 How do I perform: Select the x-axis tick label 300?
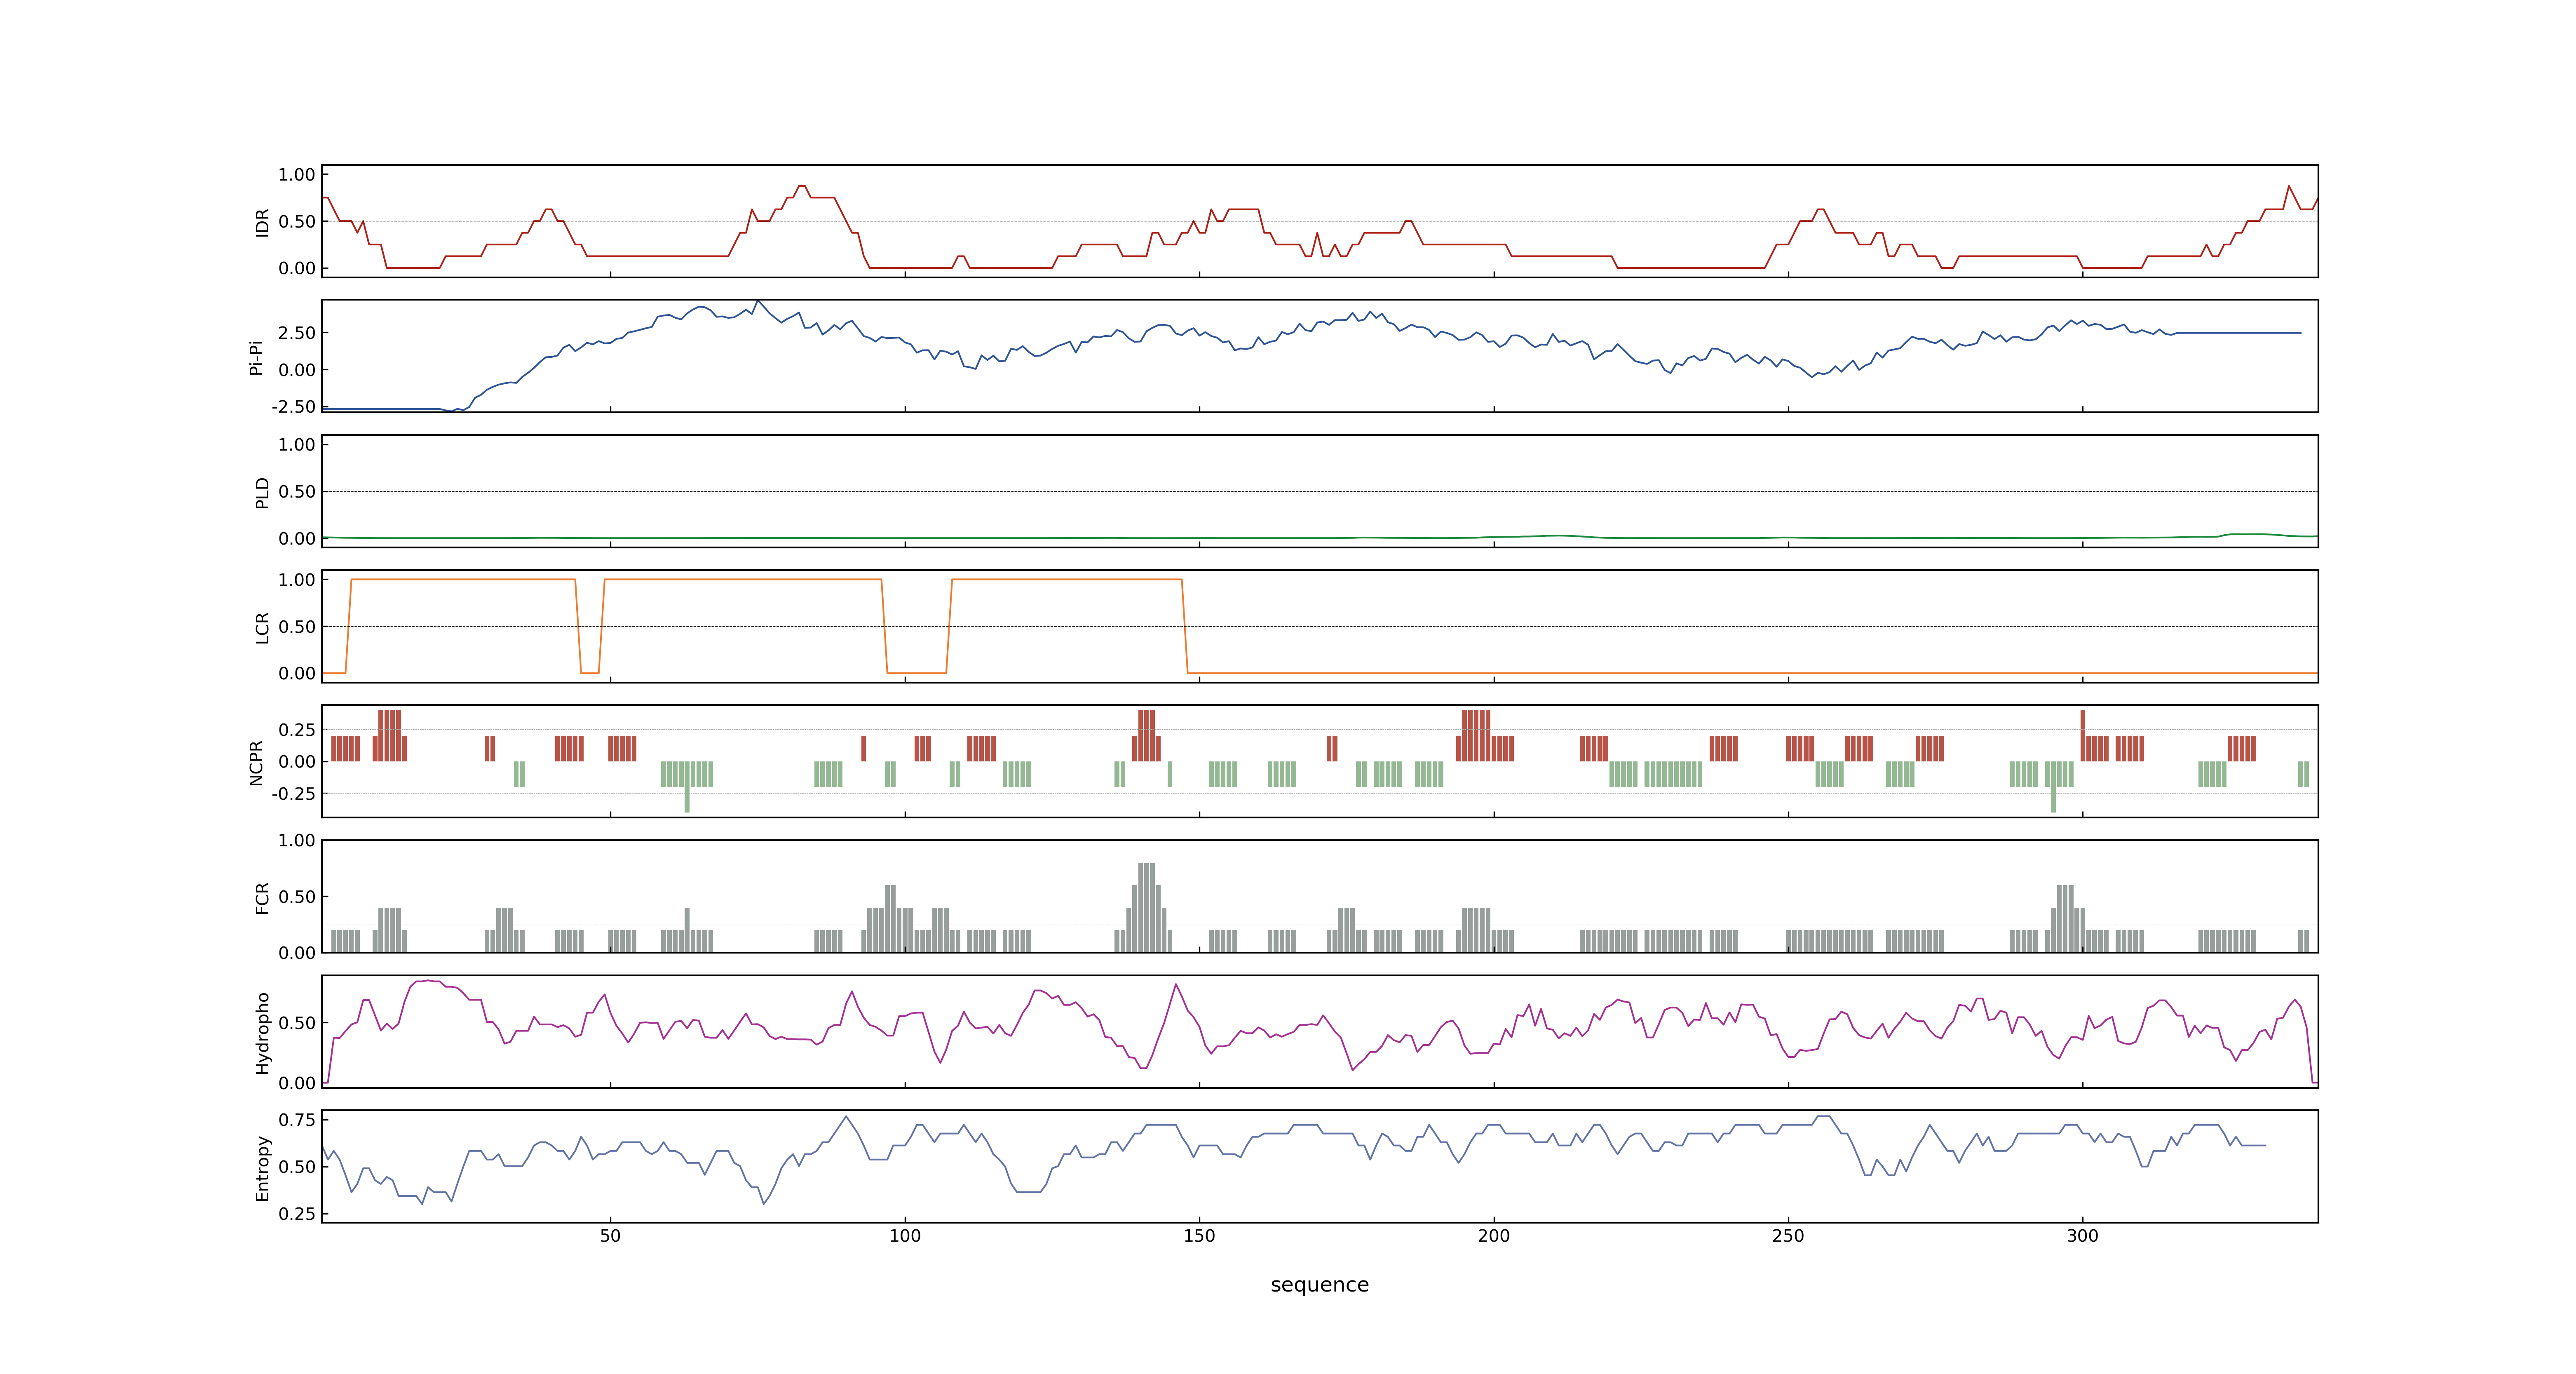[x=2083, y=1236]
